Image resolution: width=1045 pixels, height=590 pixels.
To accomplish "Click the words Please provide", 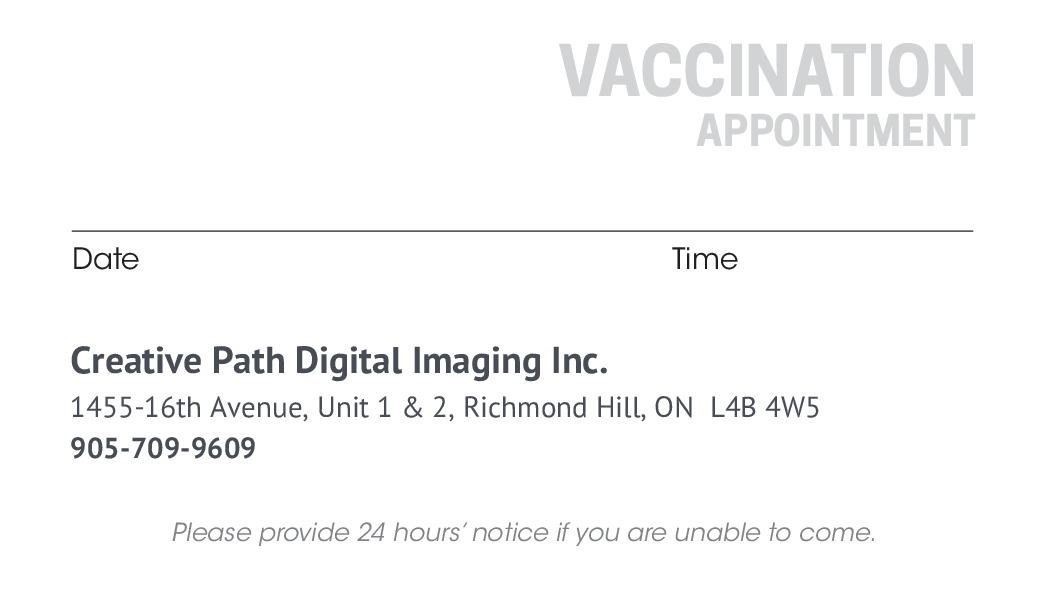I will [260, 532].
